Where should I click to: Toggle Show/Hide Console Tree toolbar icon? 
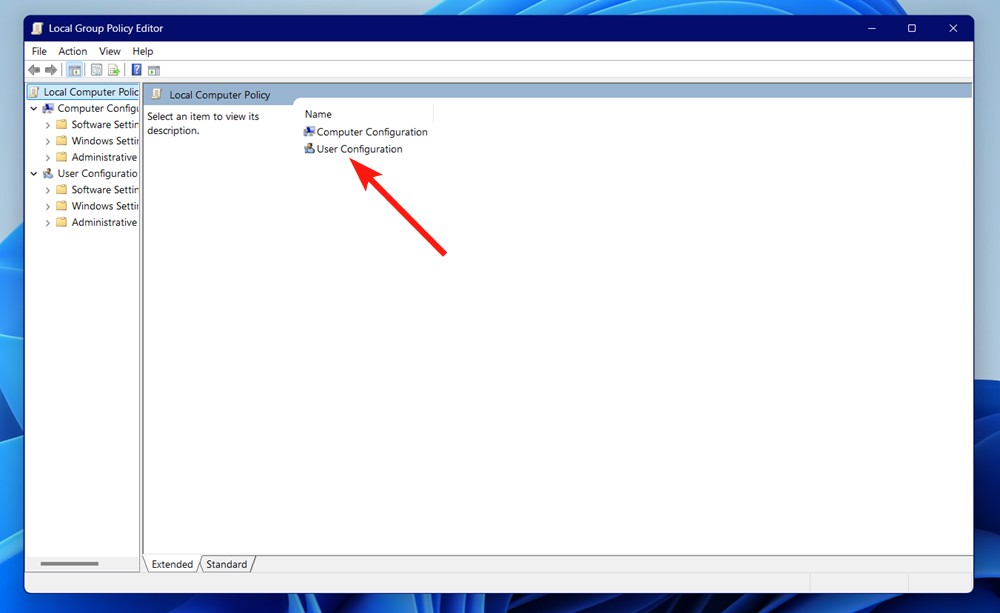click(x=75, y=70)
